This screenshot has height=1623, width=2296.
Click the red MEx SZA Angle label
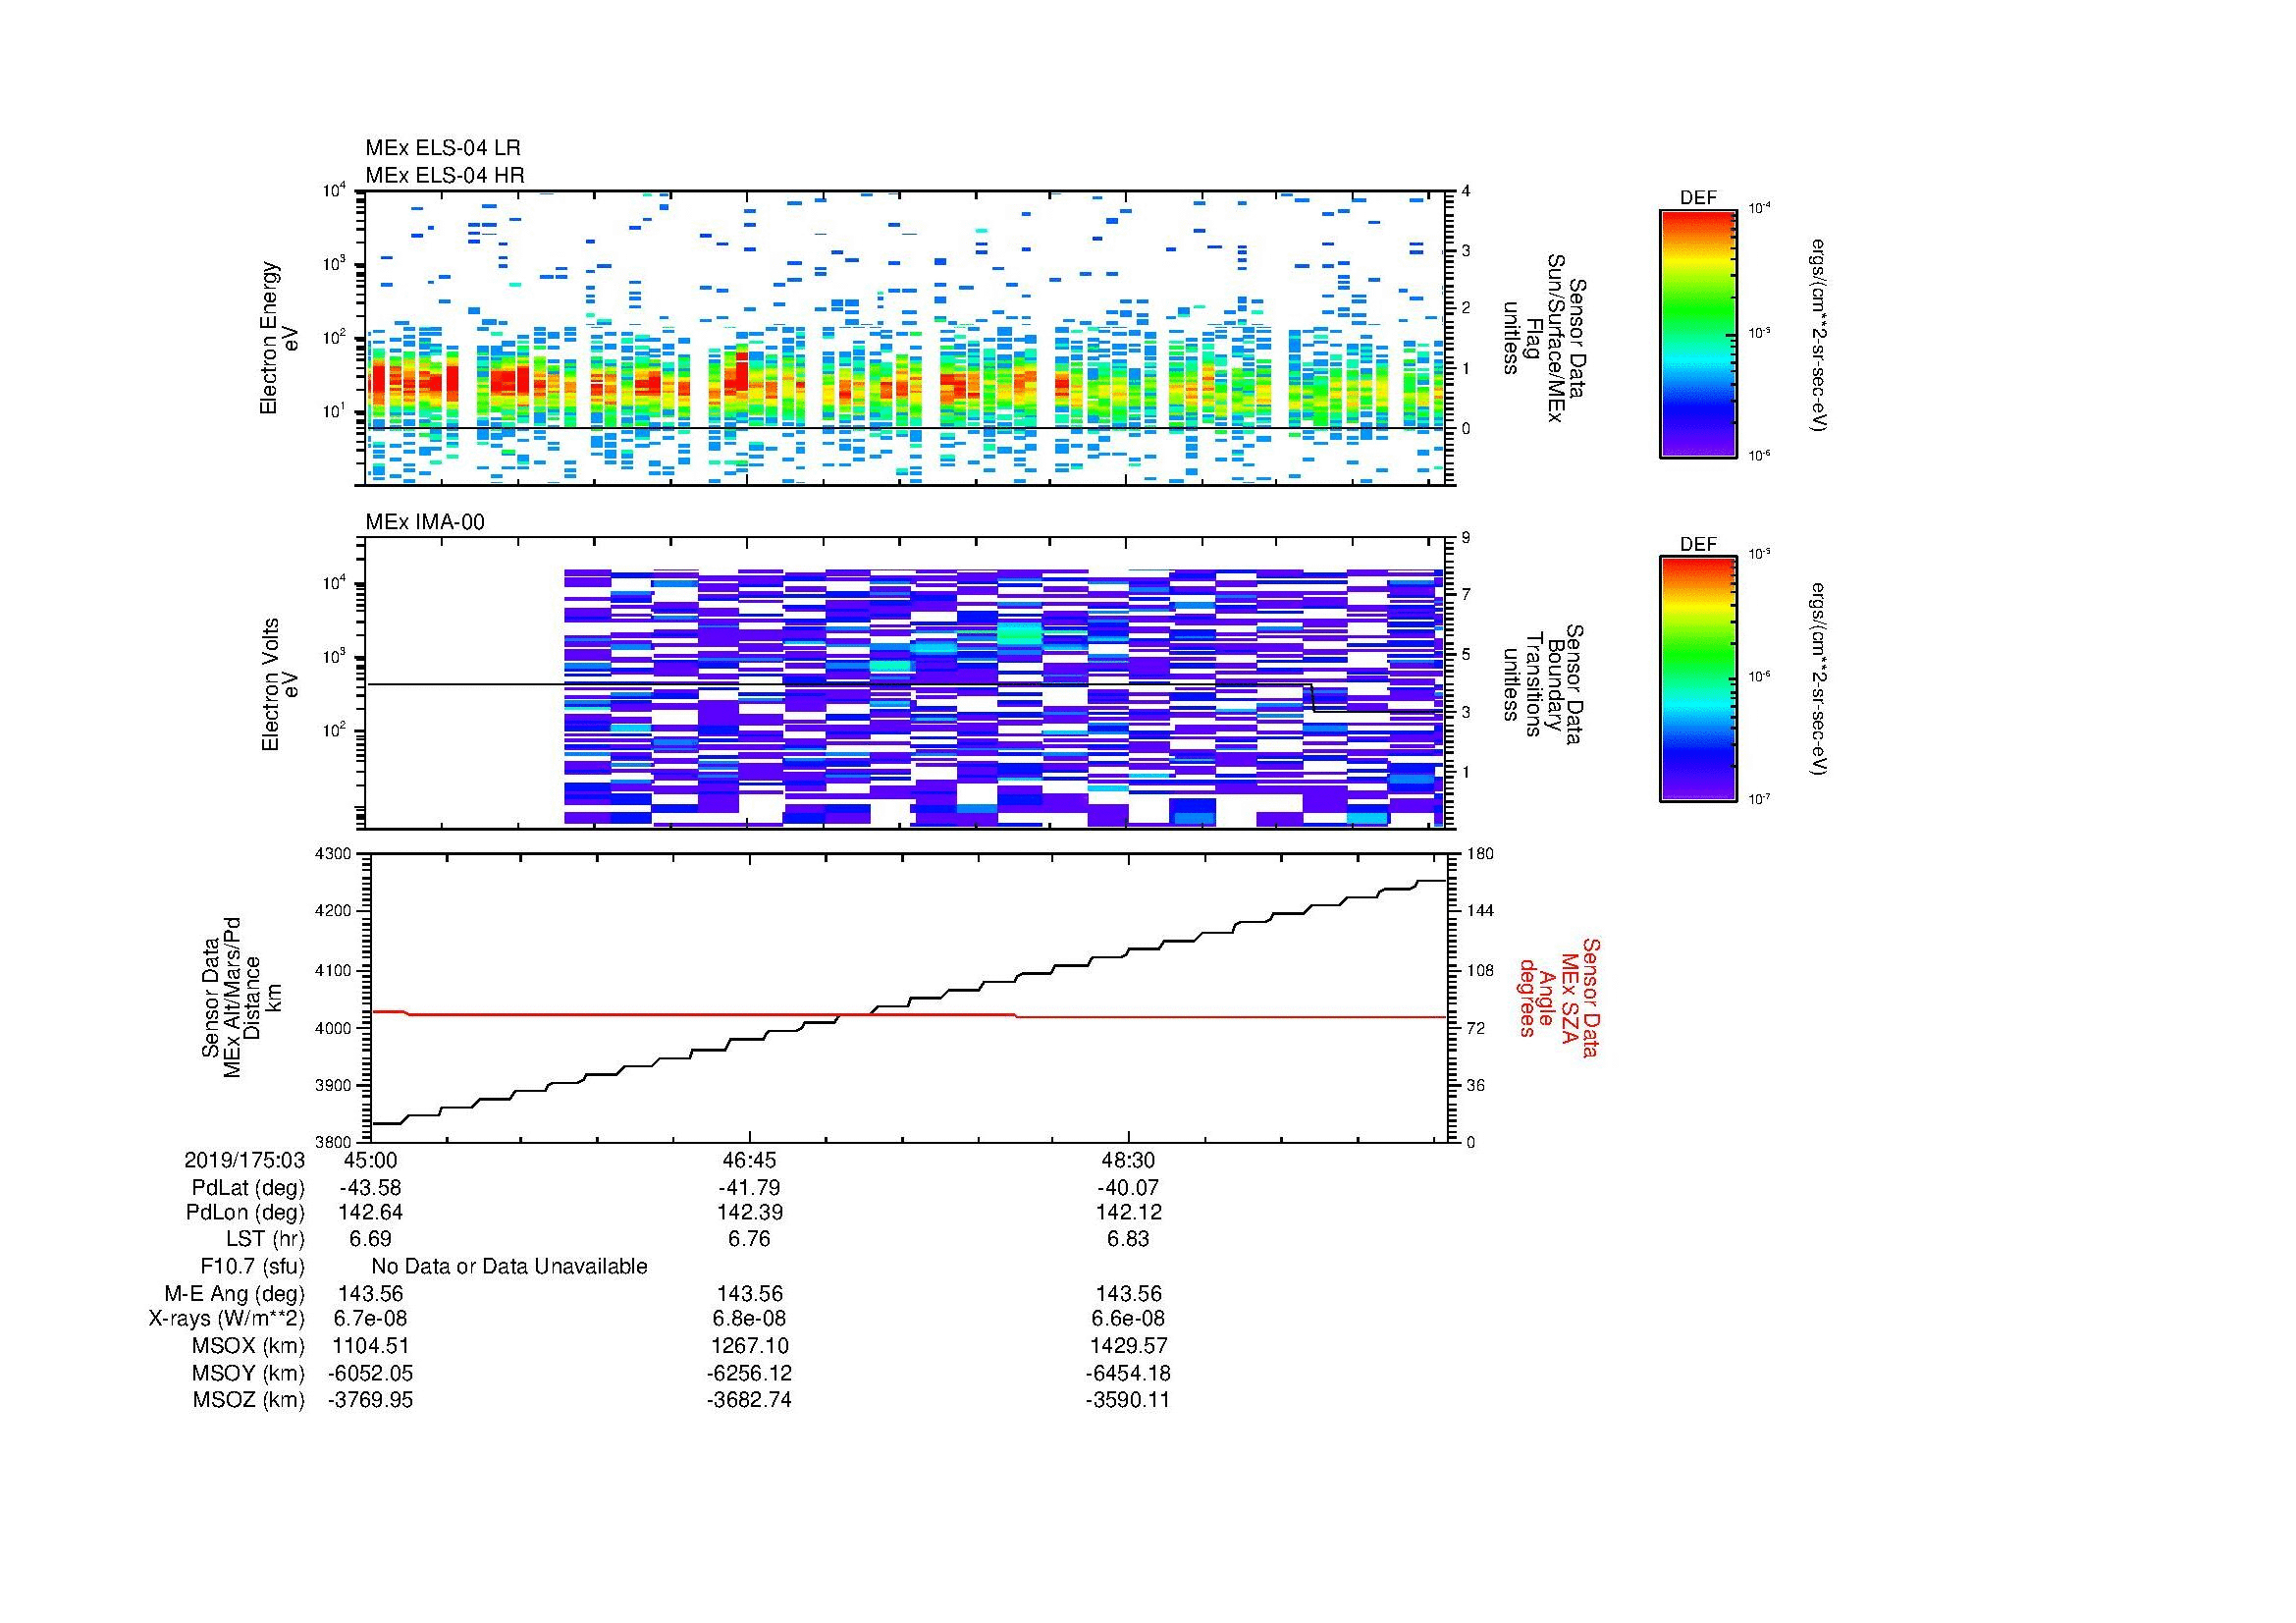1560,997
